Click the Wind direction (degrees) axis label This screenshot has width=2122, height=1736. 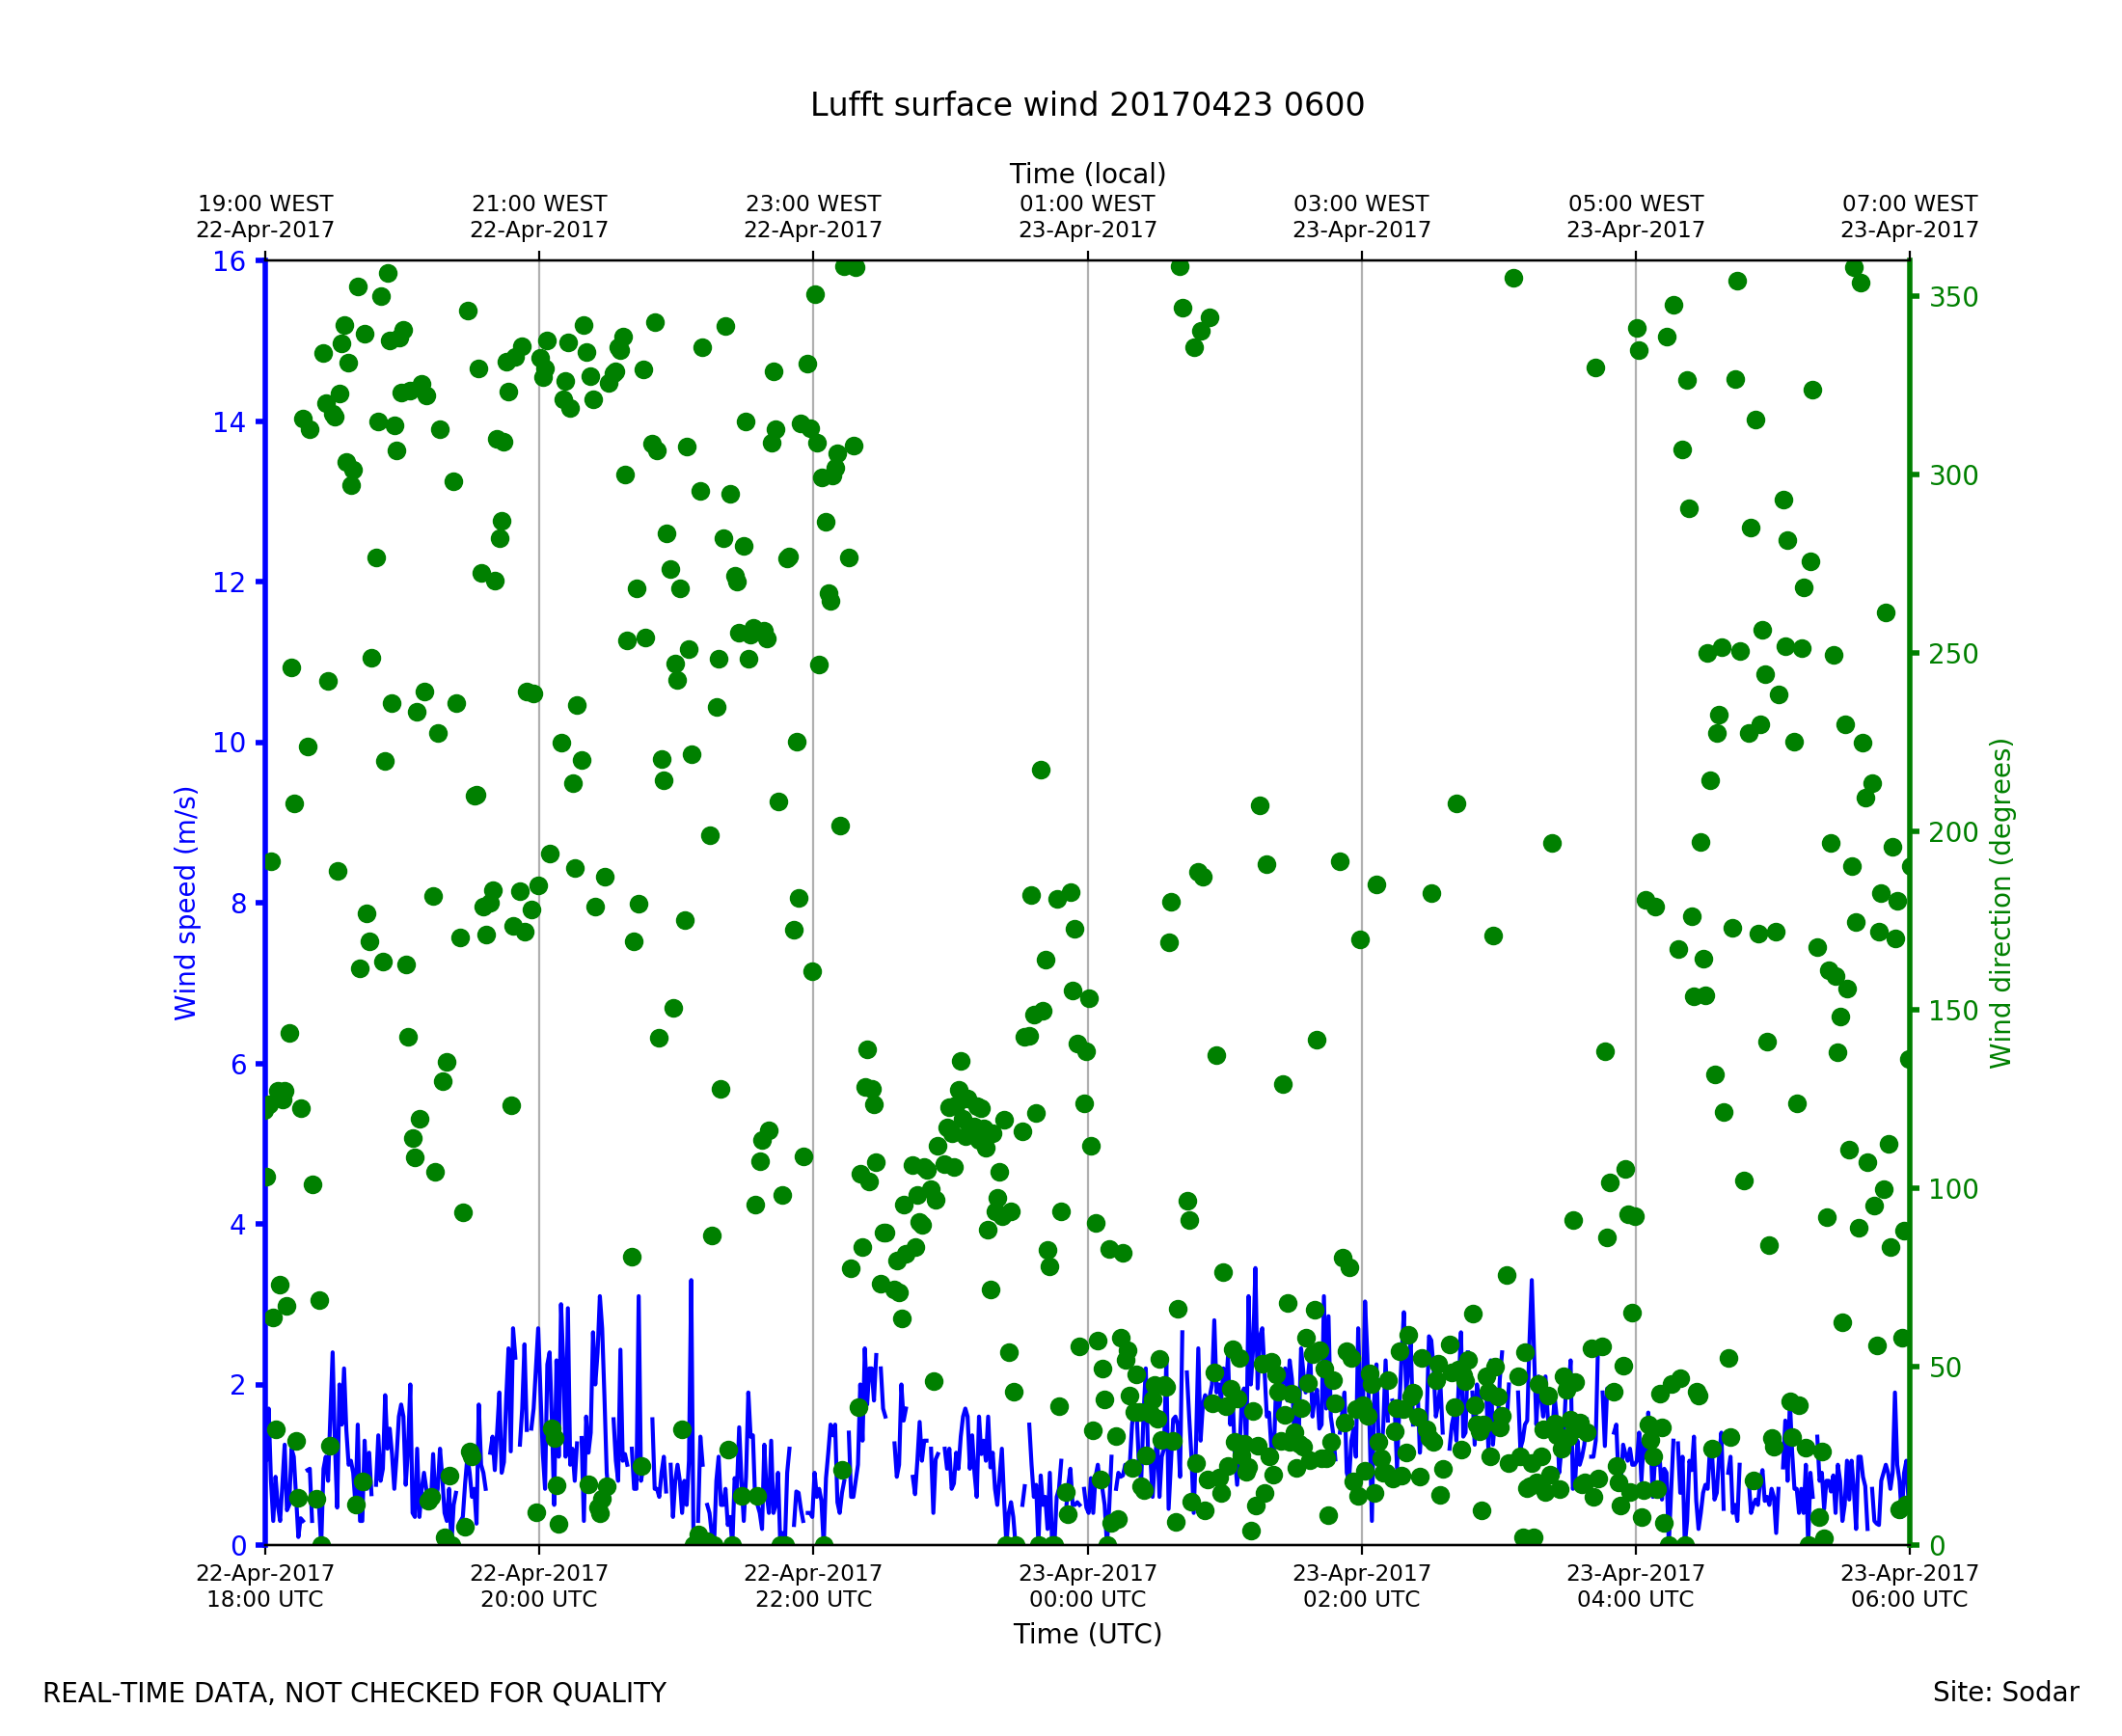pyautogui.click(x=2000, y=903)
